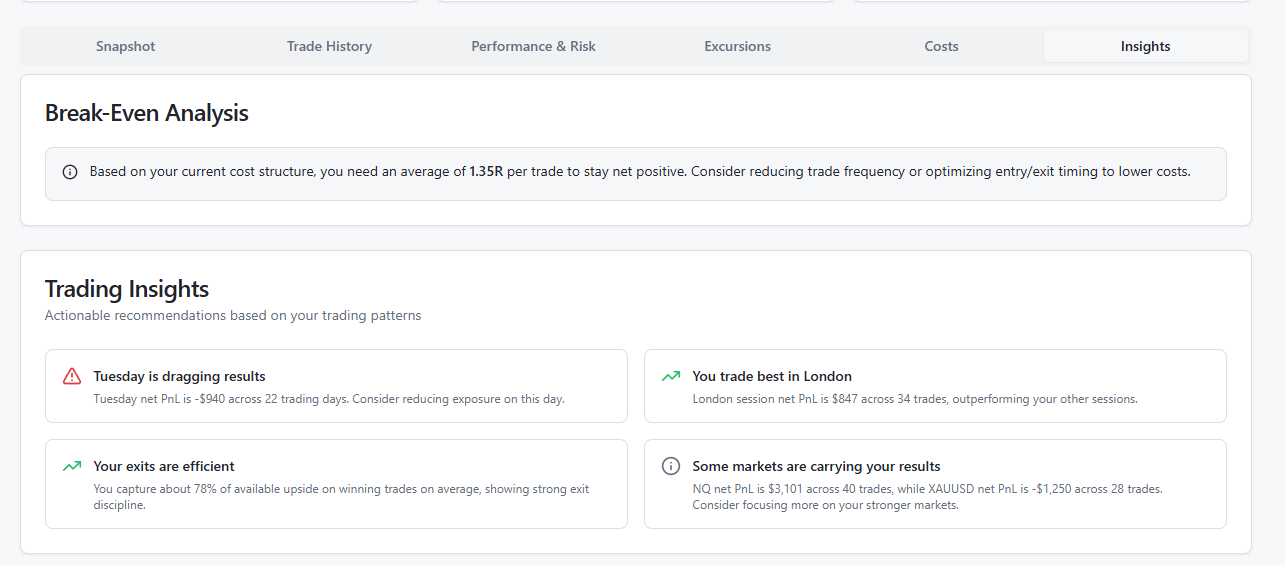This screenshot has width=1285, height=565.
Task: Click the Break-Even Analysis heading
Action: click(146, 113)
